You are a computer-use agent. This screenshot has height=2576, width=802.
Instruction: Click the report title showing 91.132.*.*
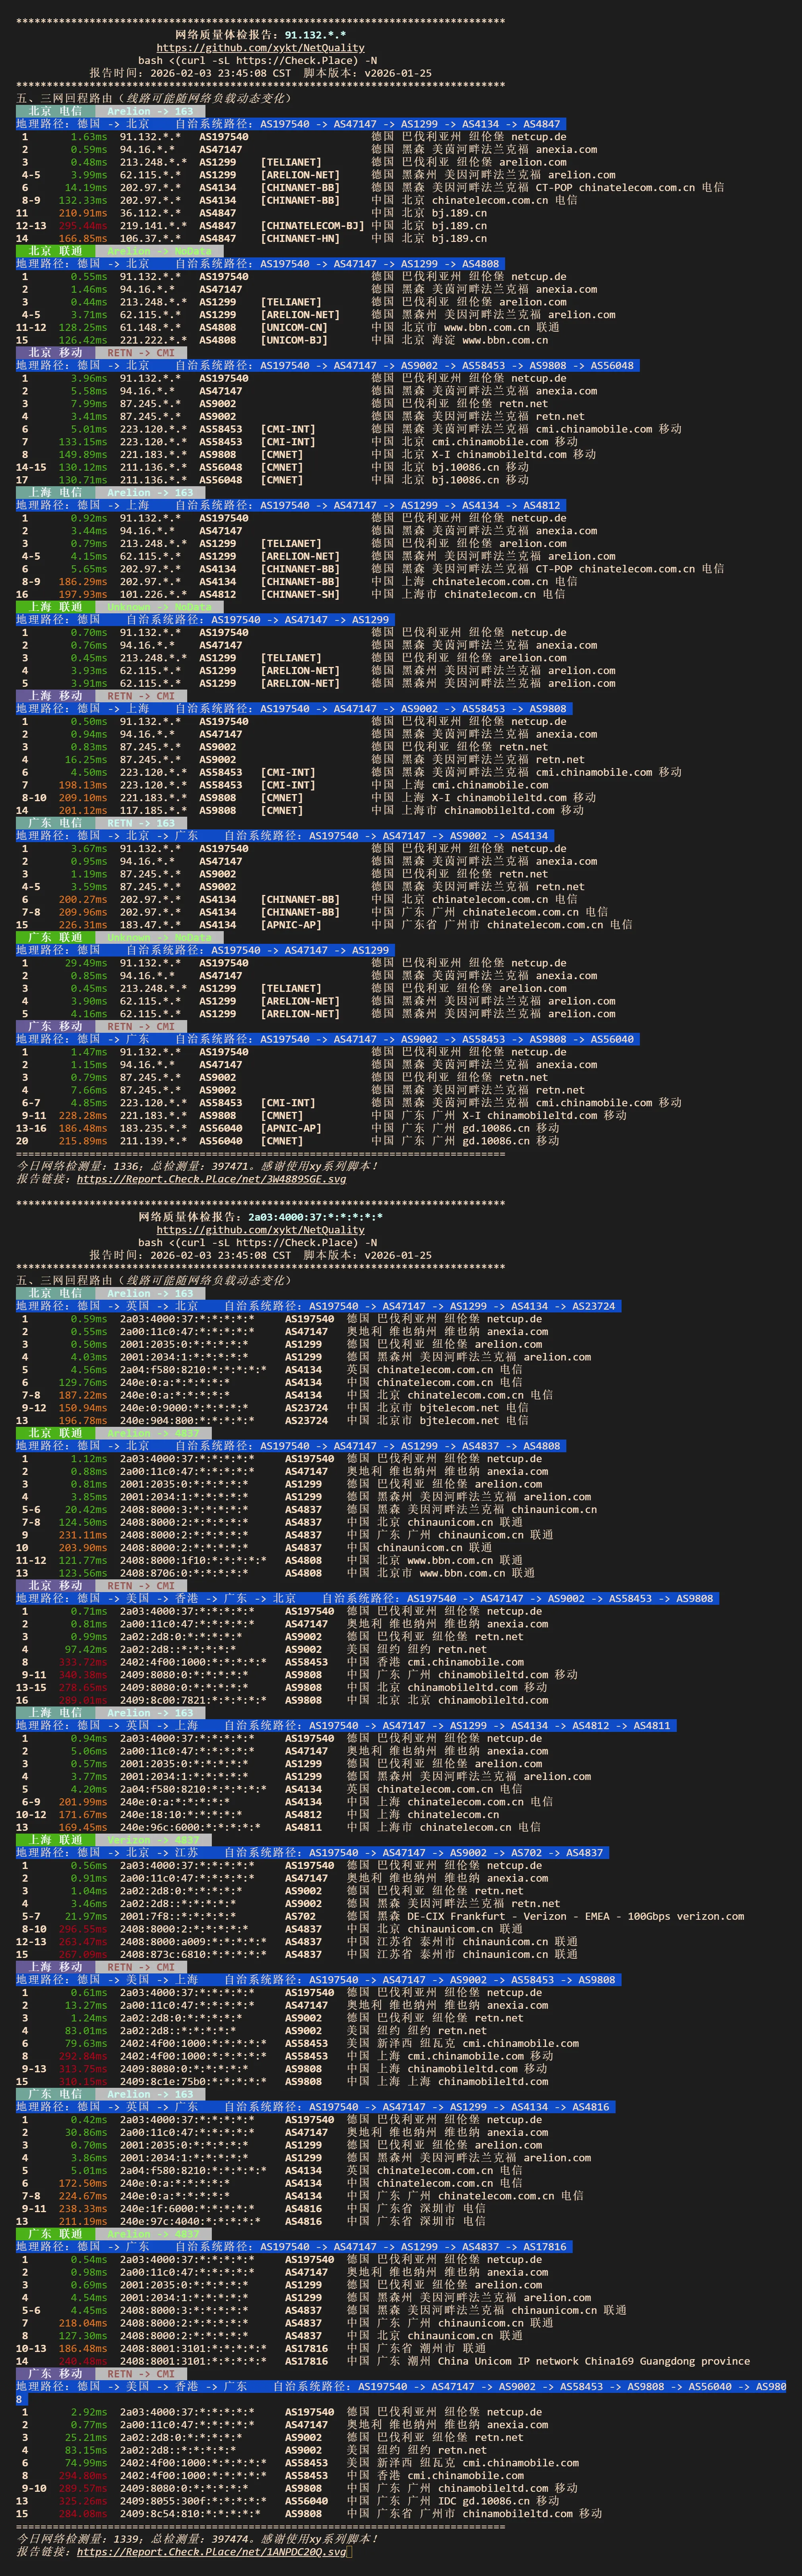coord(260,35)
